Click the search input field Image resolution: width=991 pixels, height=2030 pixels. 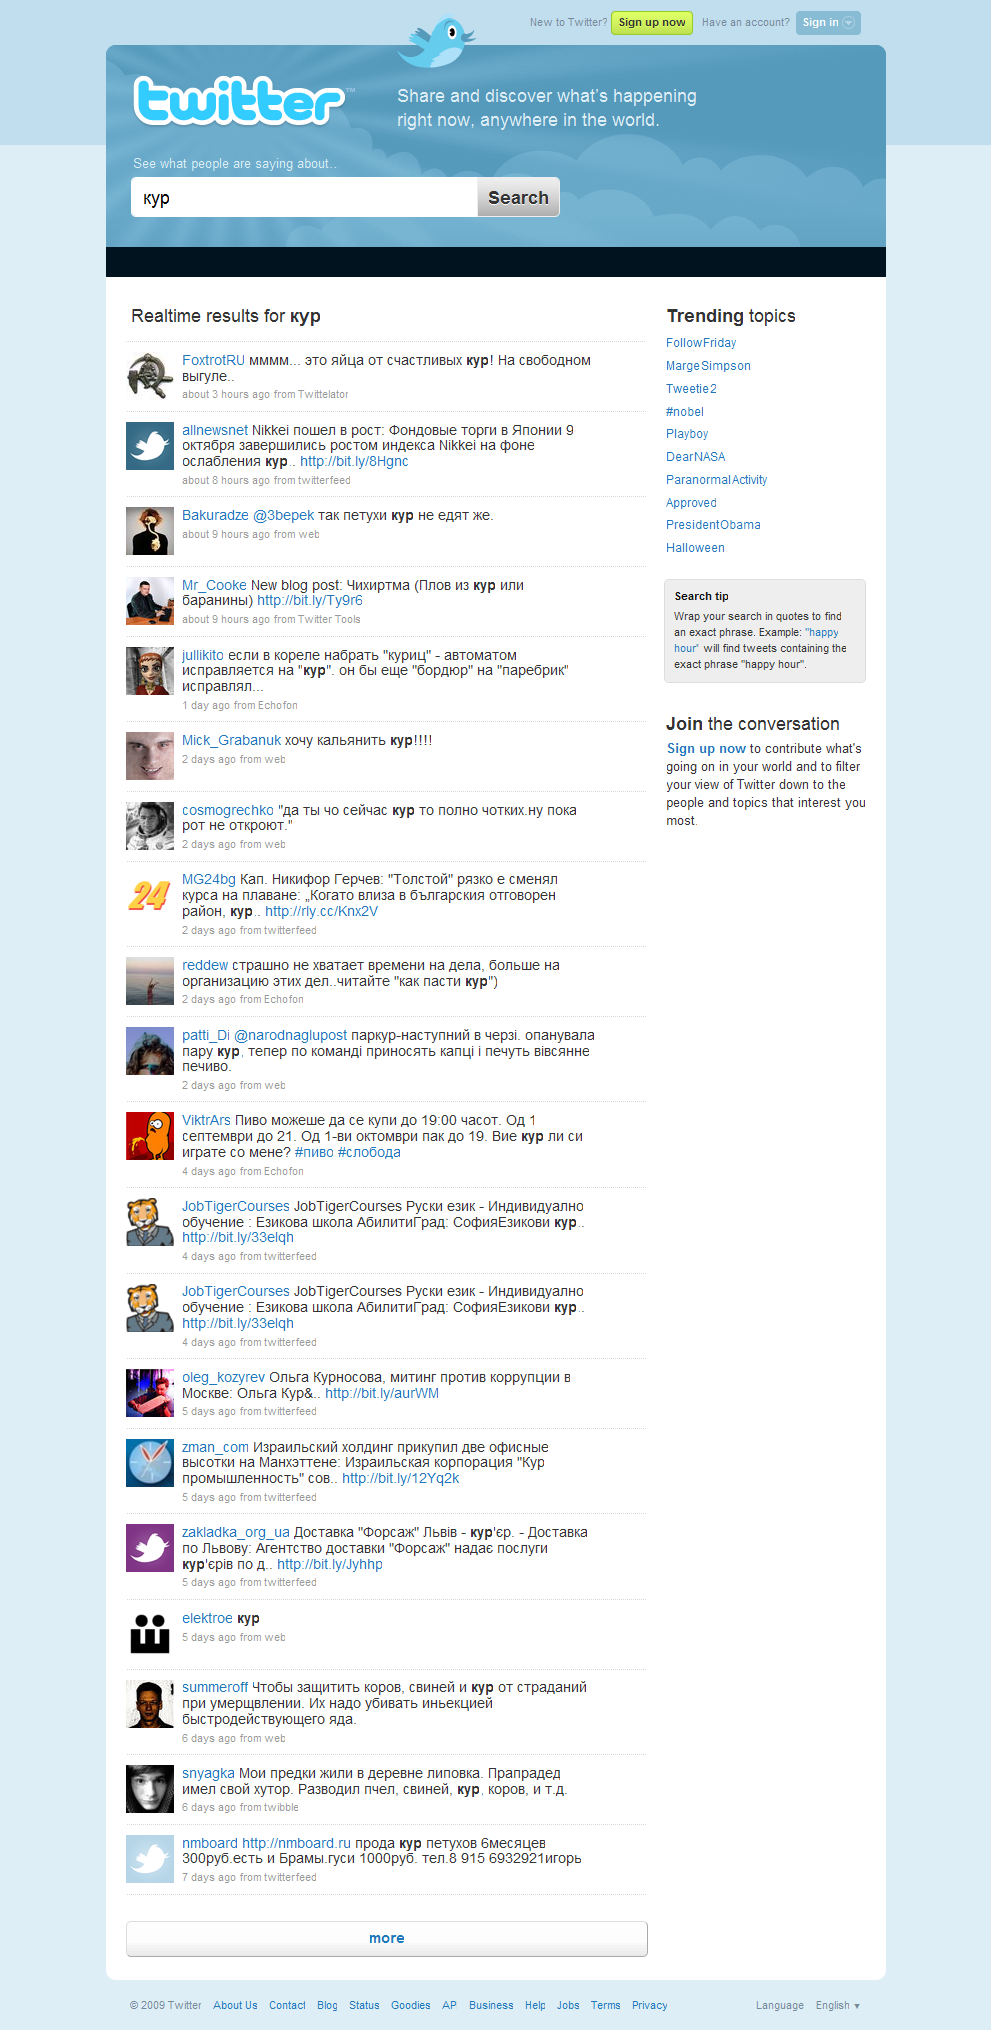click(x=304, y=197)
